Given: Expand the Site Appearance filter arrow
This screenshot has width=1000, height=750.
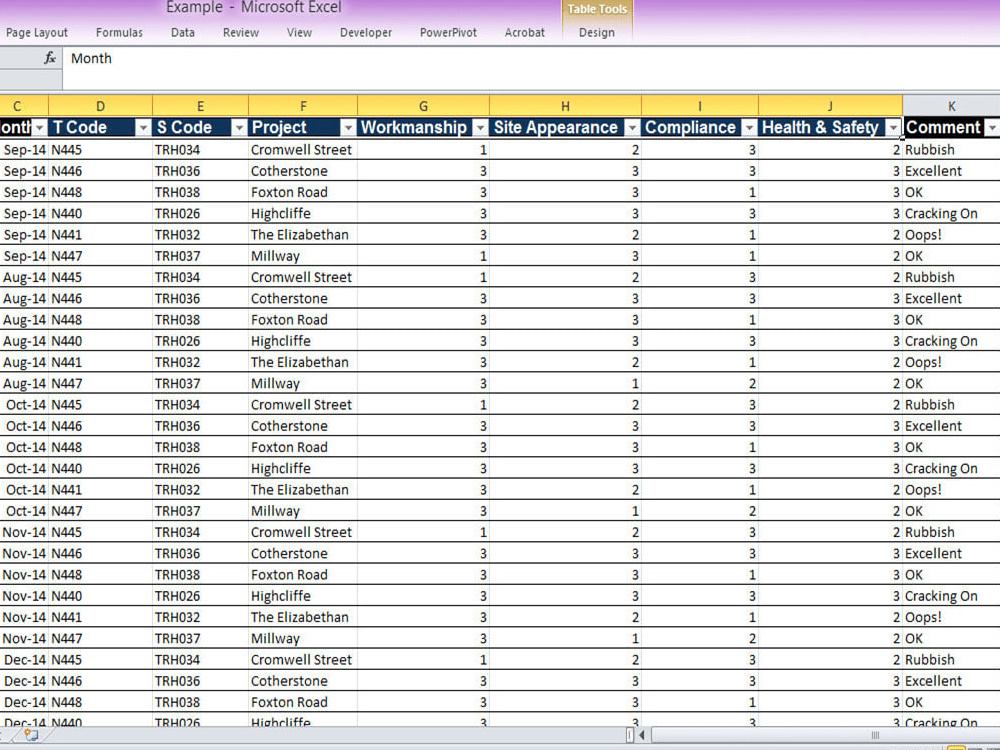Looking at the screenshot, I should click(632, 128).
